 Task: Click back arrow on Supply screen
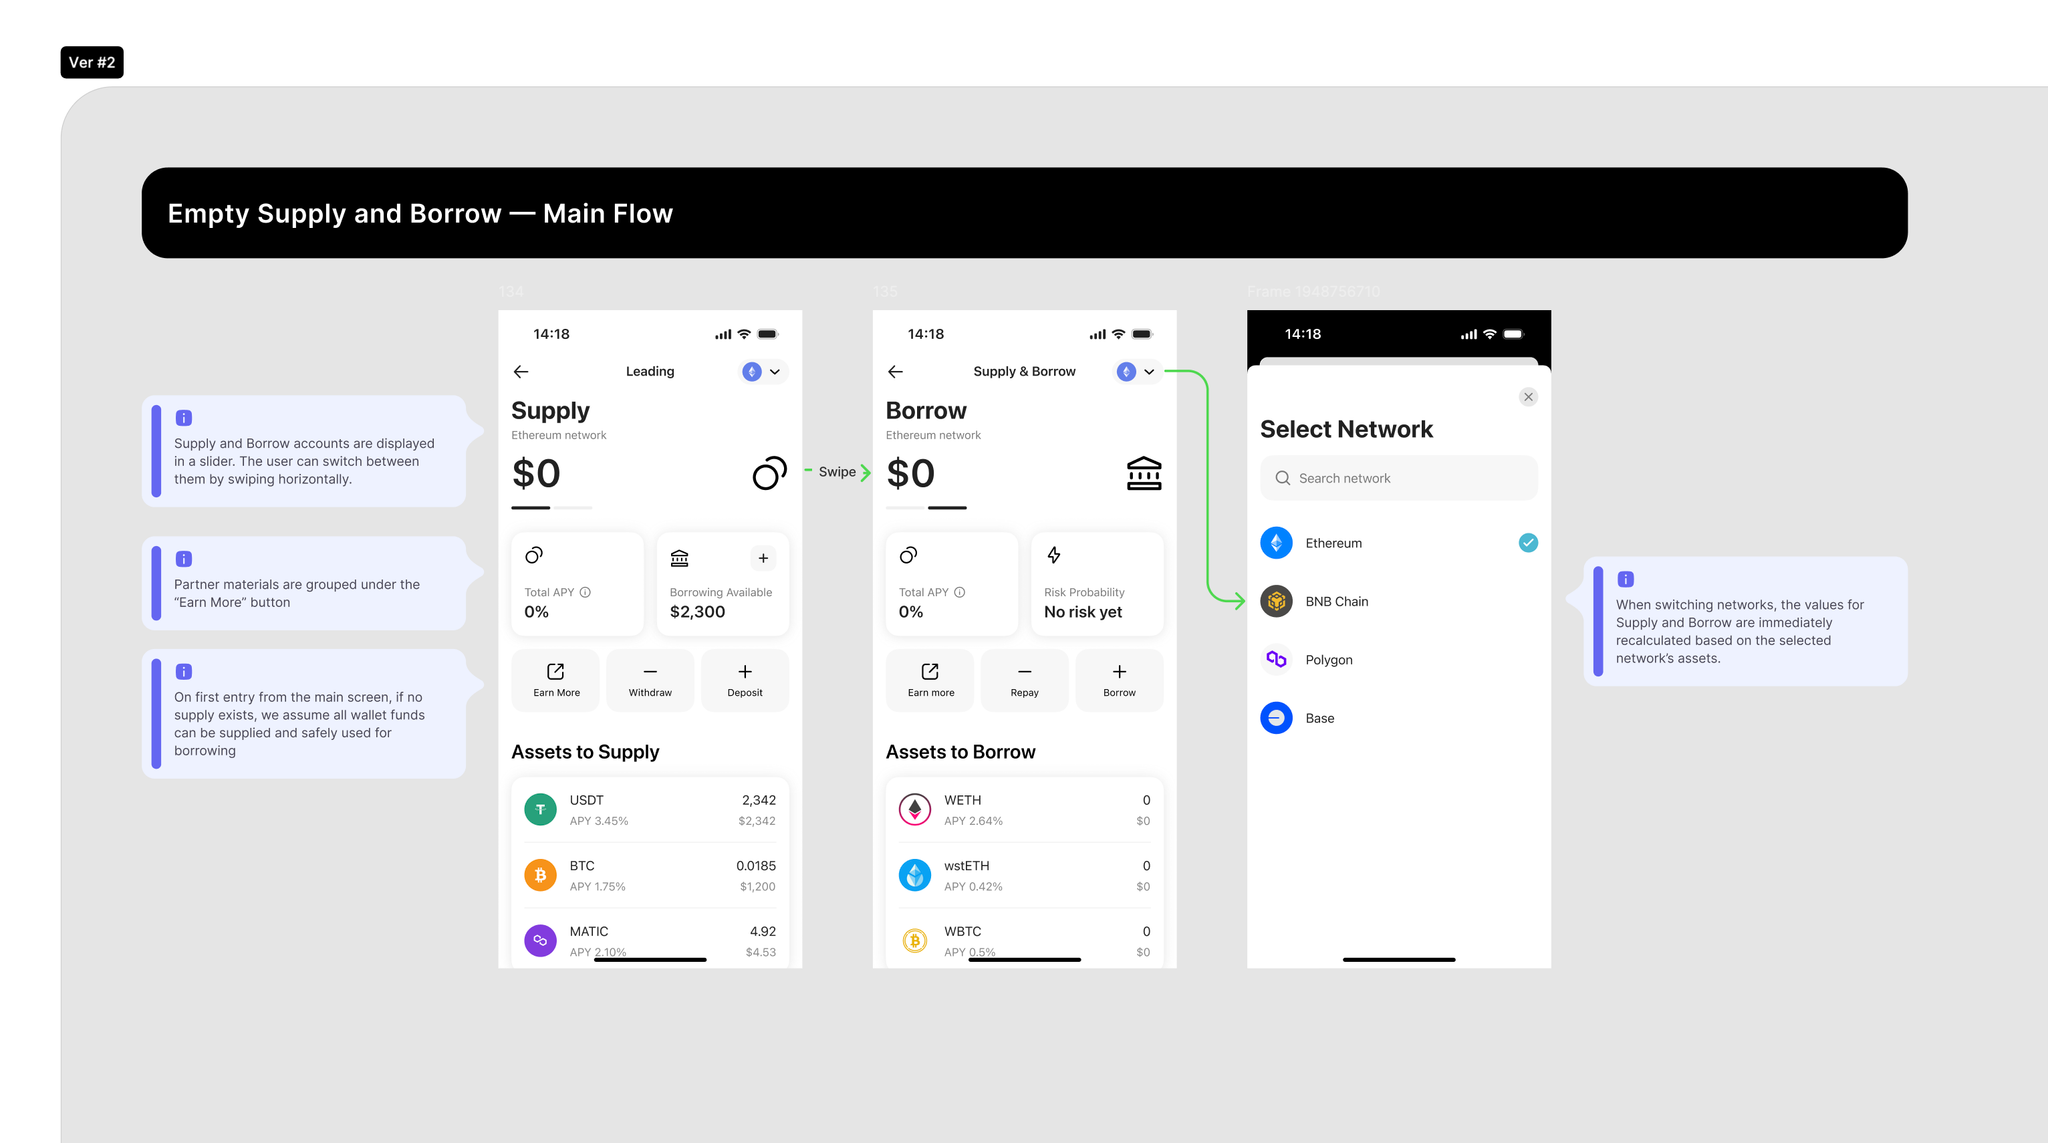521,372
